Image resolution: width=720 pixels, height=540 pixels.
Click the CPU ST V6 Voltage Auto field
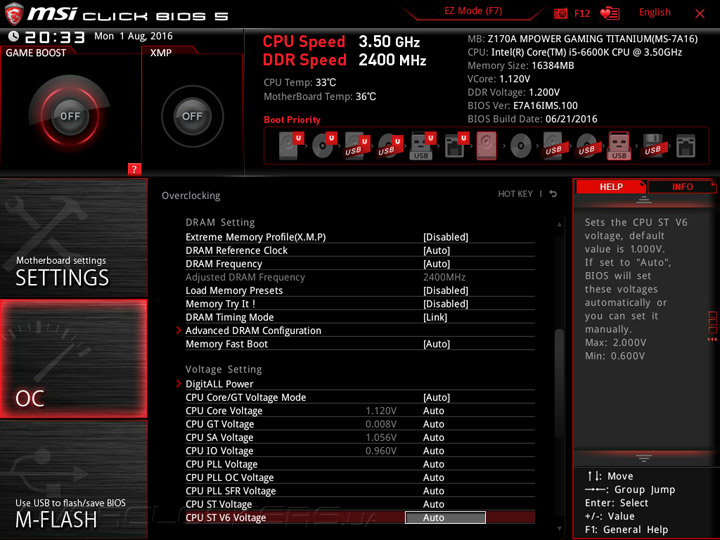(x=445, y=518)
